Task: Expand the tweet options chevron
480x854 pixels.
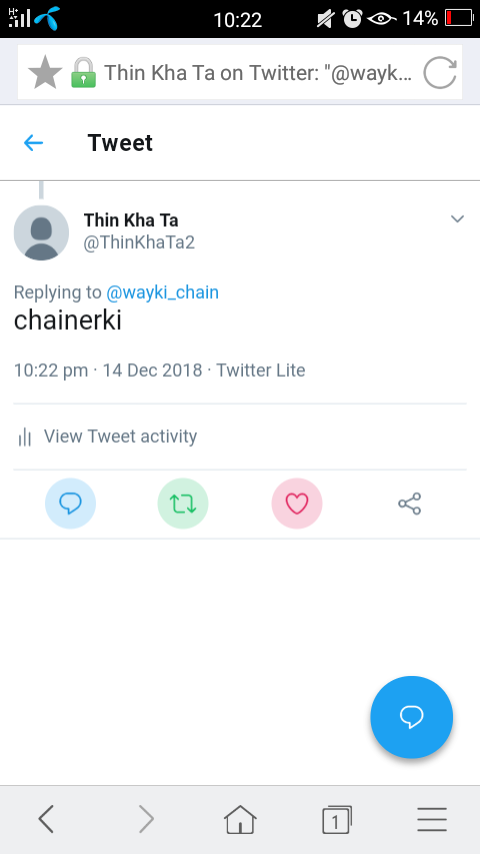Action: click(x=457, y=219)
